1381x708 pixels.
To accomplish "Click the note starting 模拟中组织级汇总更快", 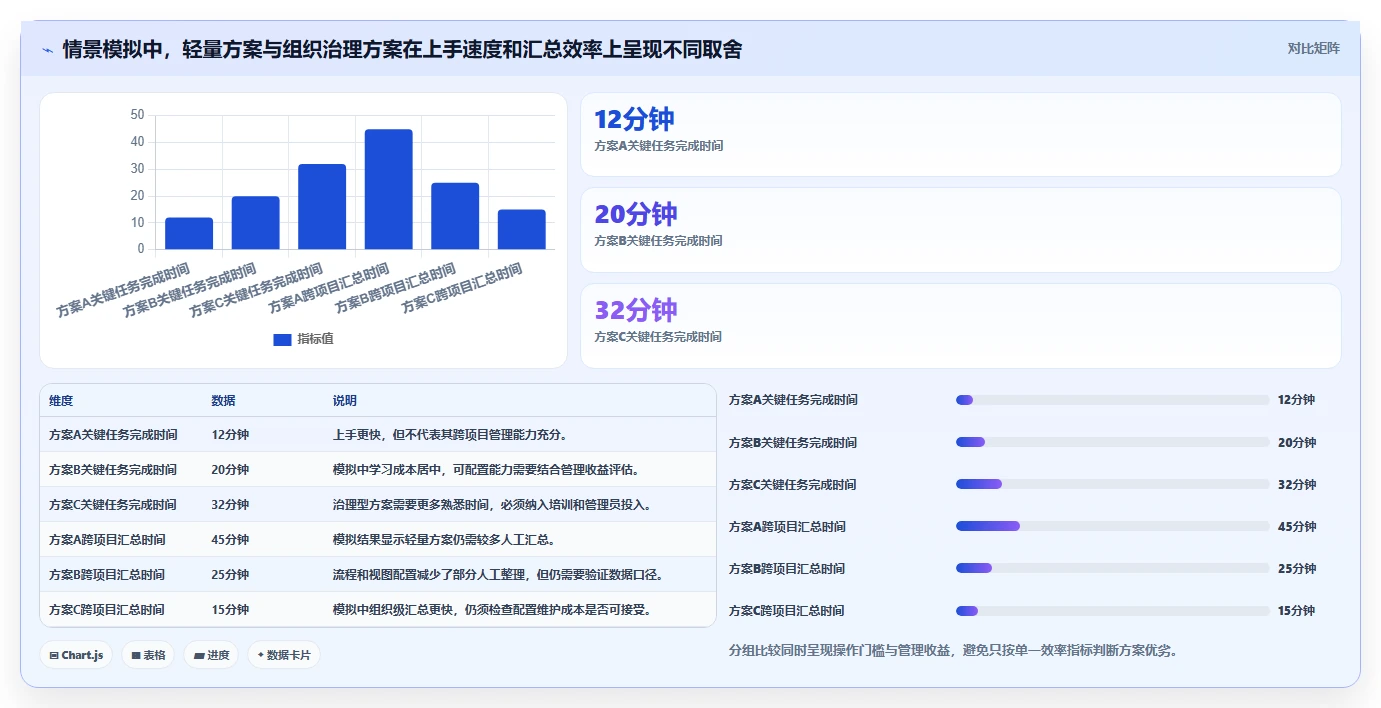I will click(x=492, y=610).
